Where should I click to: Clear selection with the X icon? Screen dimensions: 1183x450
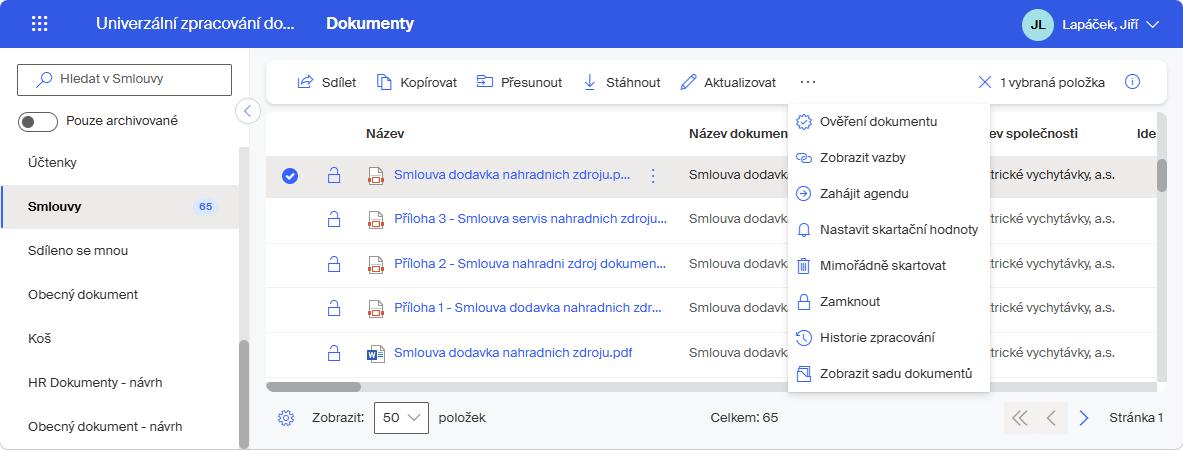pos(985,82)
